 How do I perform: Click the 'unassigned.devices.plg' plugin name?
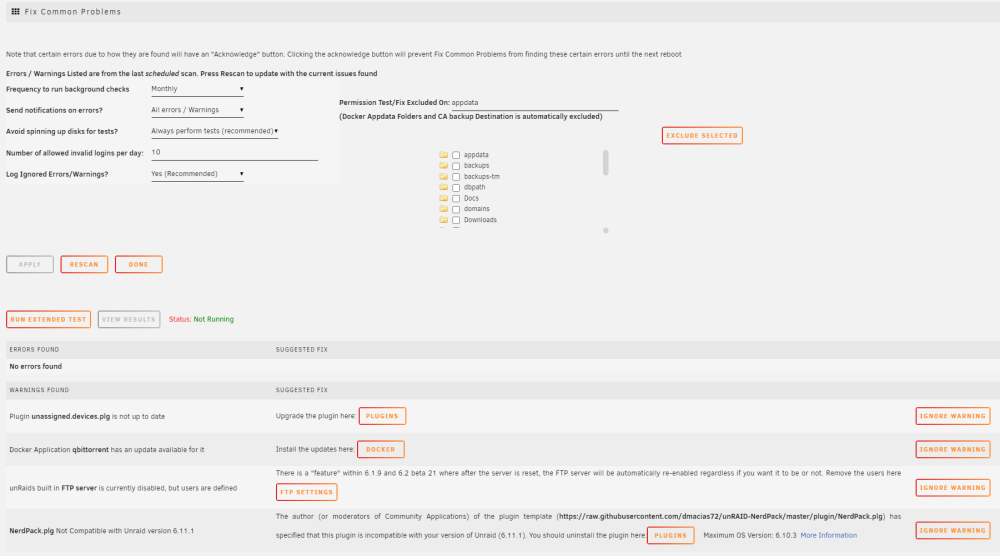tap(71, 416)
